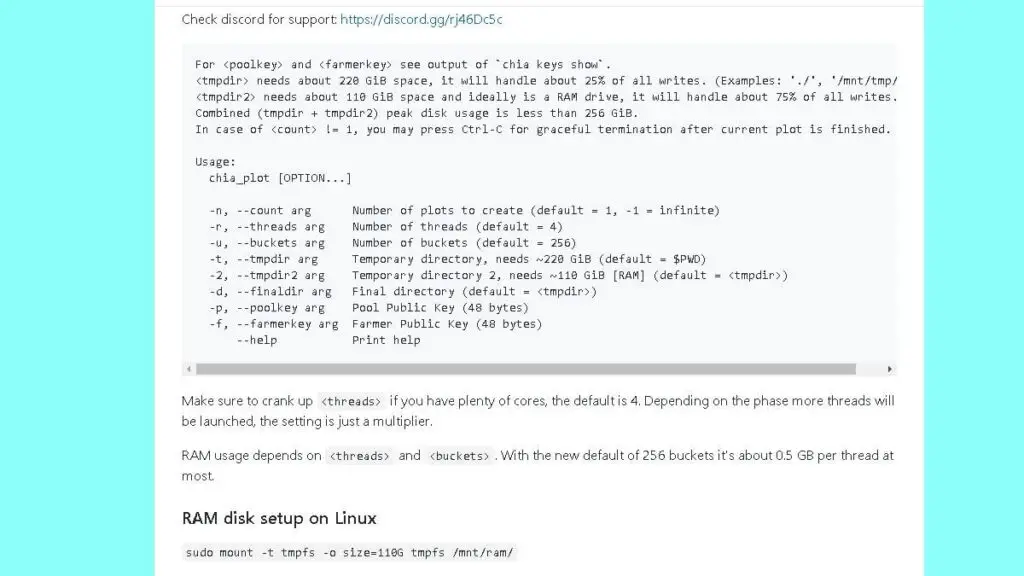Click the horizontal scrollbar thumb in the code block

pos(525,369)
